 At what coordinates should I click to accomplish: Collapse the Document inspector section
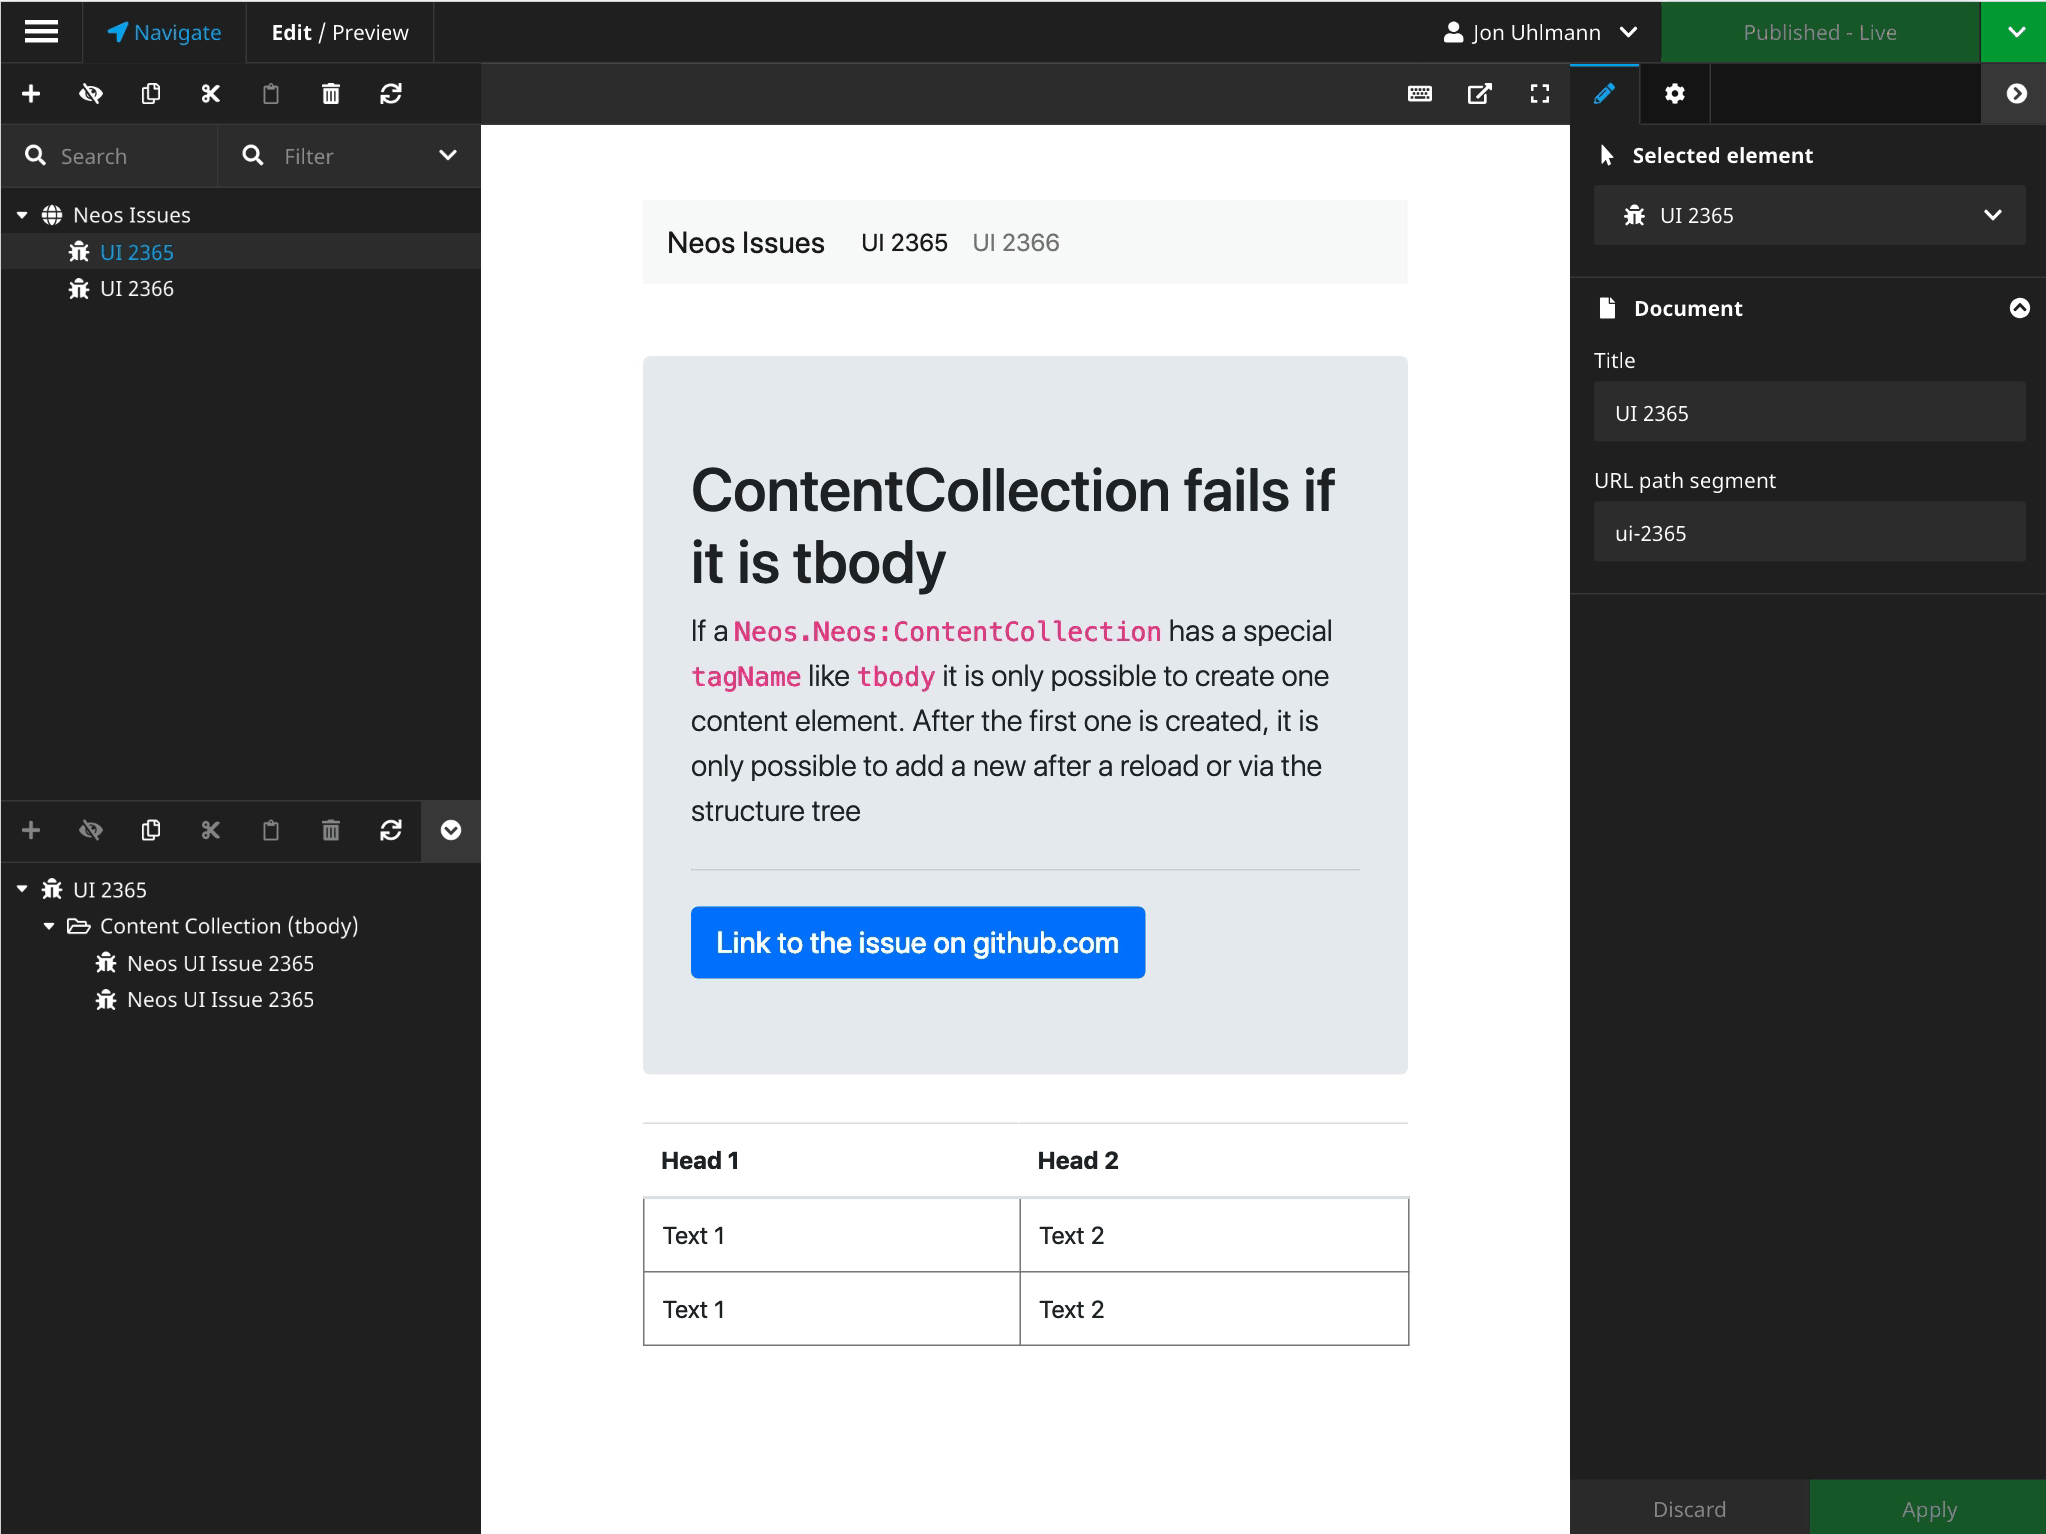tap(2019, 308)
